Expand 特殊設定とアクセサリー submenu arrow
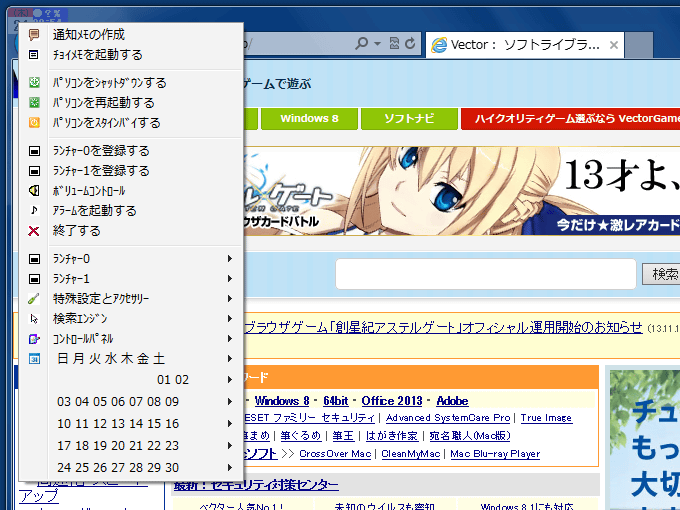680x510 pixels. 230,298
